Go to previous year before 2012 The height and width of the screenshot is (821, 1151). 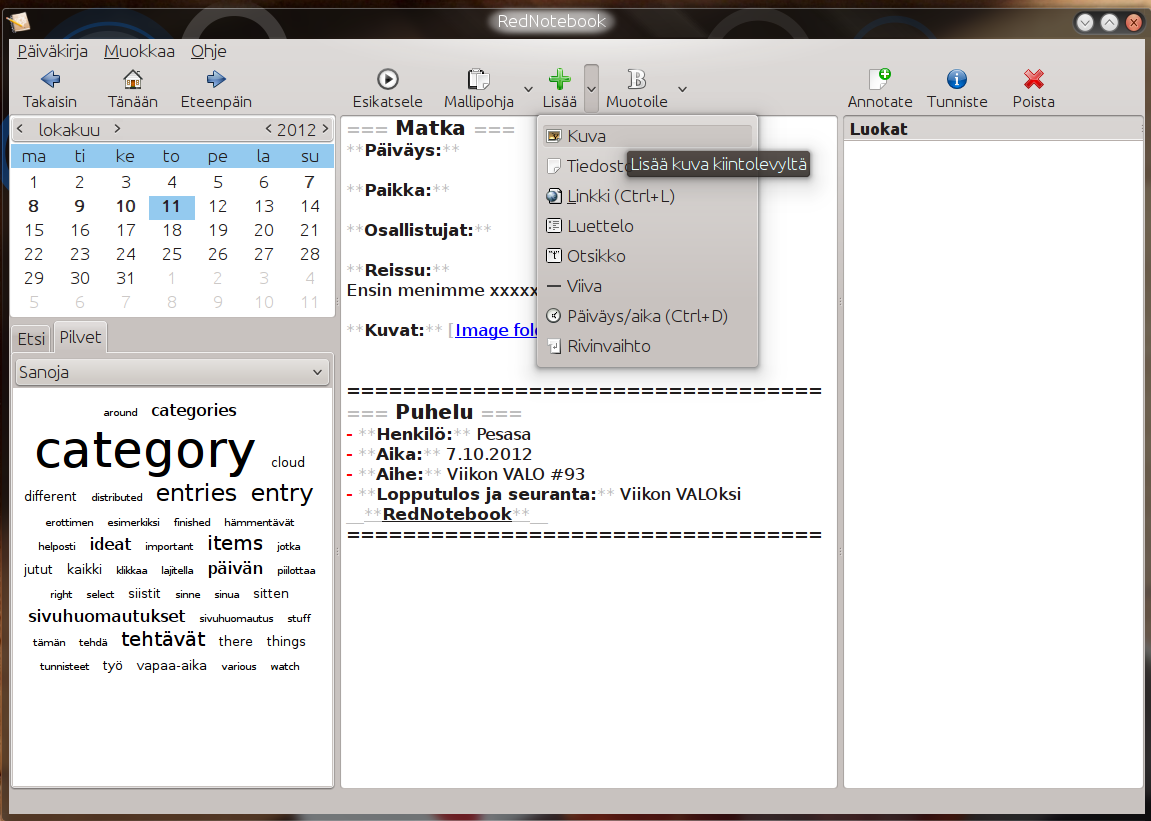269,129
